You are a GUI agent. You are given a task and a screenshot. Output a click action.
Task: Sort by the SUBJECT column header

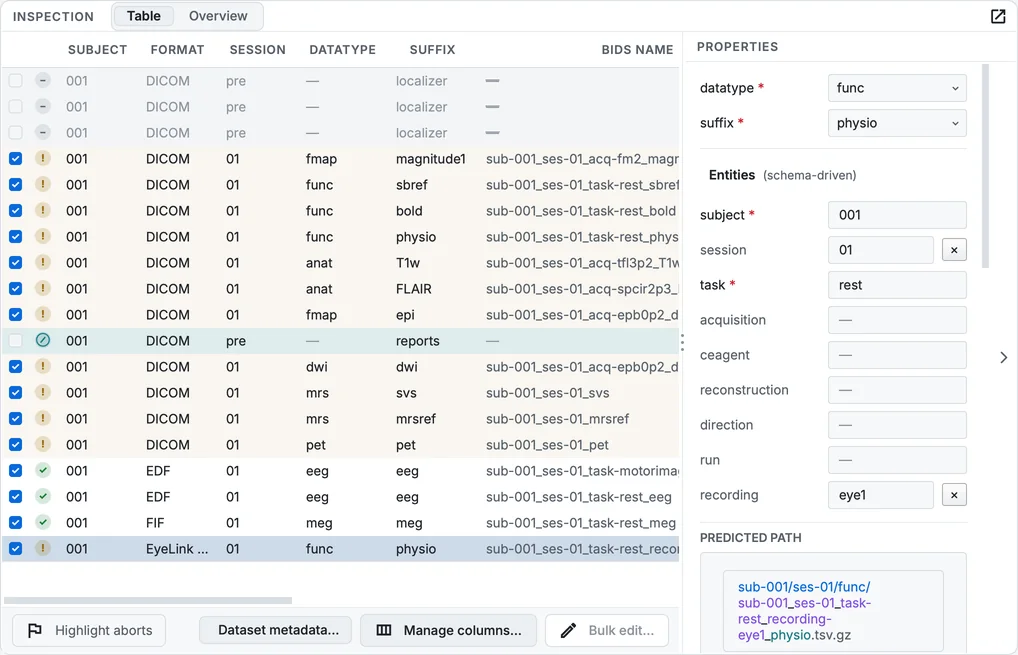coord(97,50)
